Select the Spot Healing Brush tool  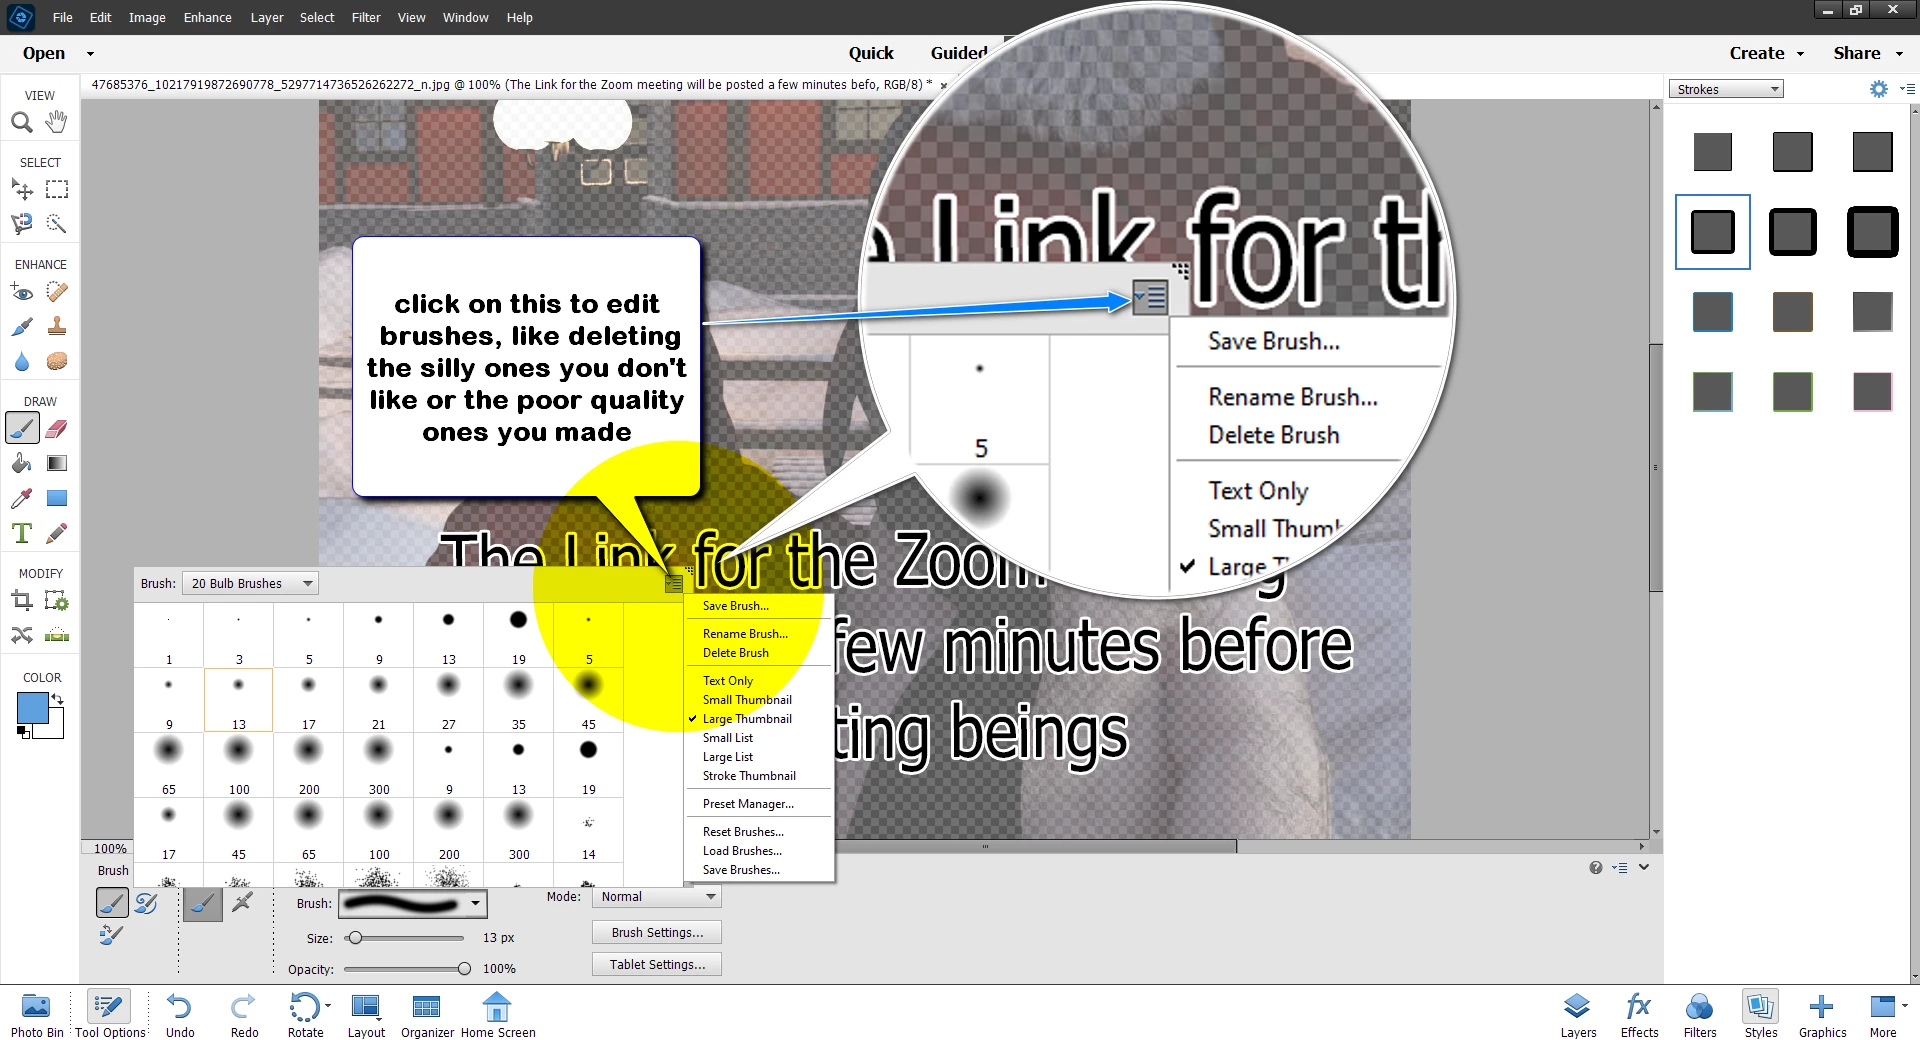[x=57, y=292]
